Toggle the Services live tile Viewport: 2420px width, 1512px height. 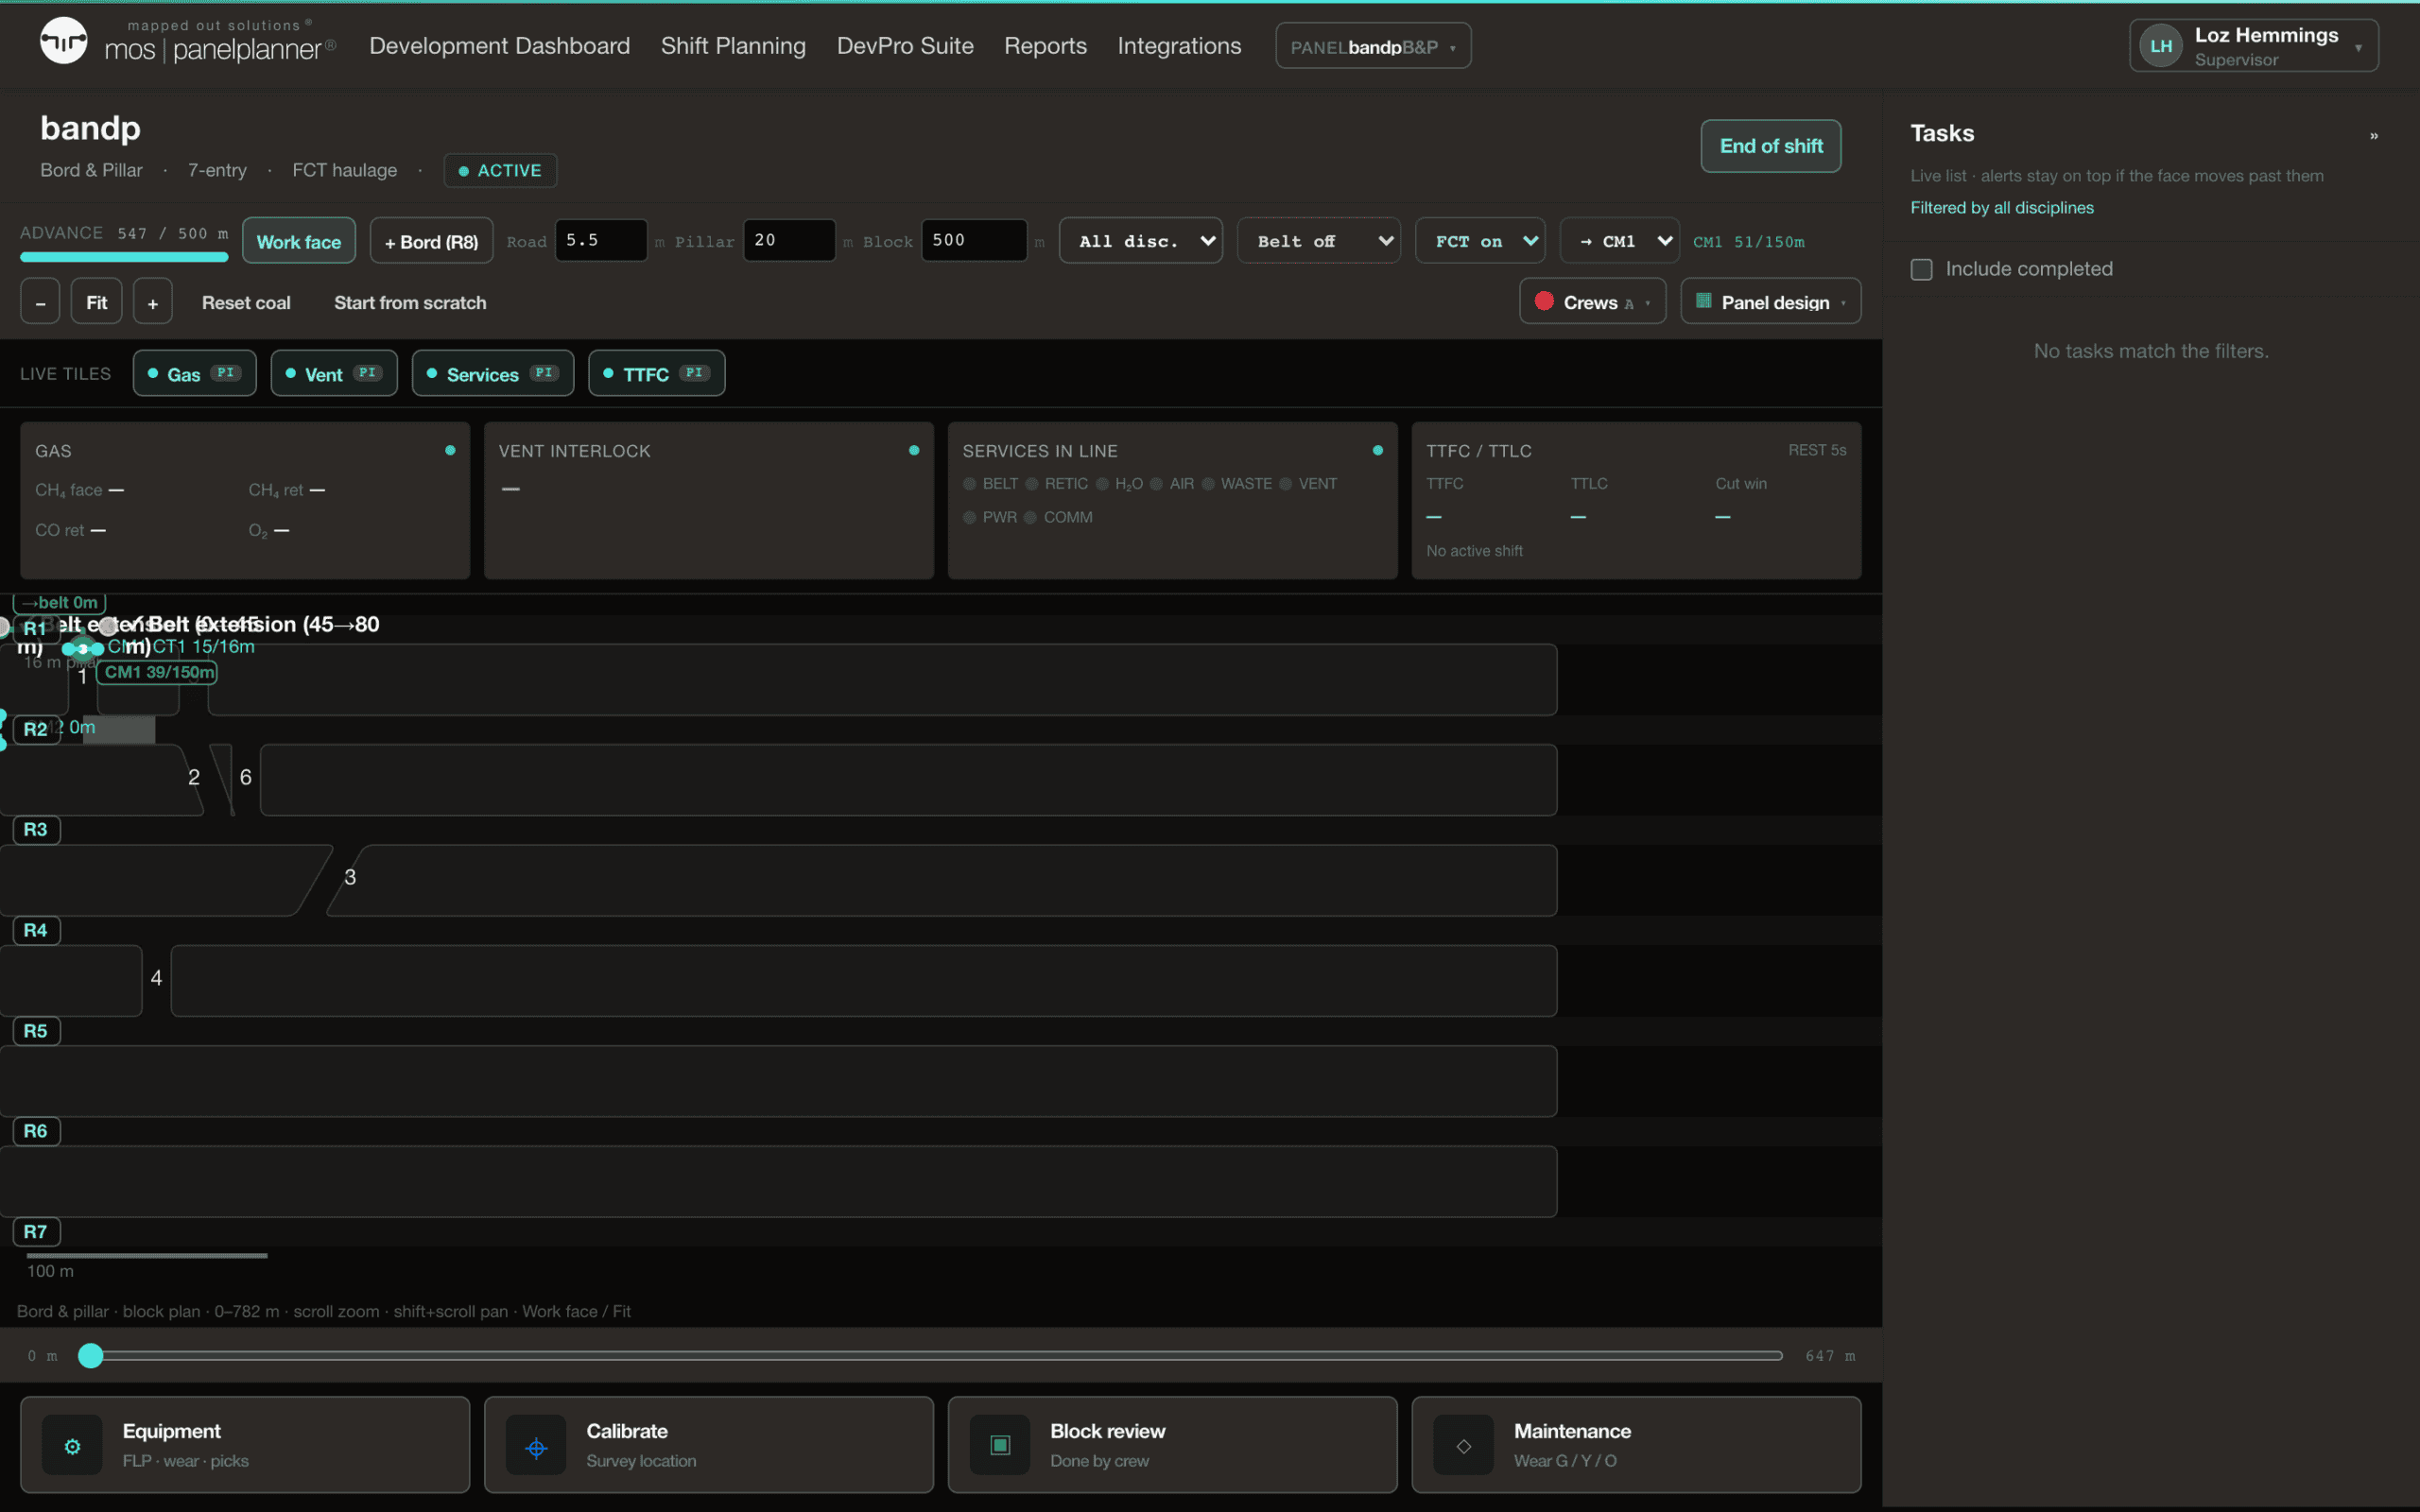pos(493,373)
